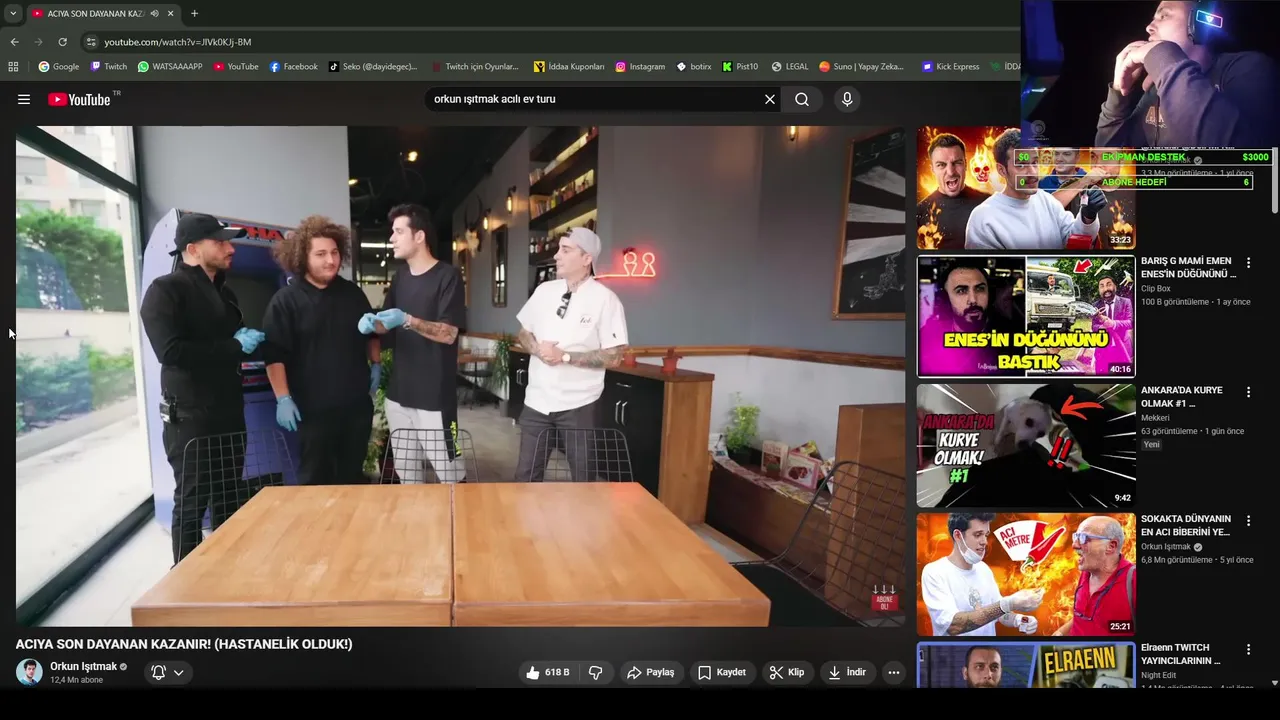Open the Orkun Işıtmak channel name link
The image size is (1280, 720).
click(x=84, y=666)
